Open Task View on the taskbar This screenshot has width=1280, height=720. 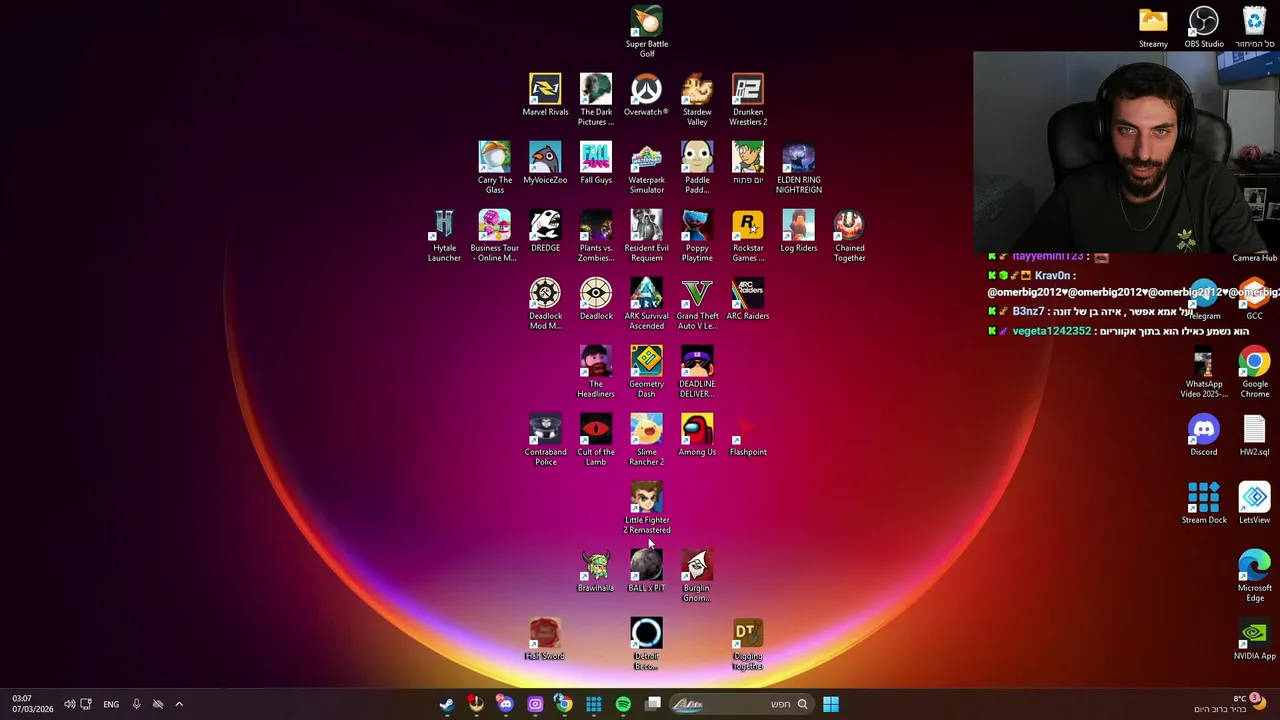click(653, 704)
